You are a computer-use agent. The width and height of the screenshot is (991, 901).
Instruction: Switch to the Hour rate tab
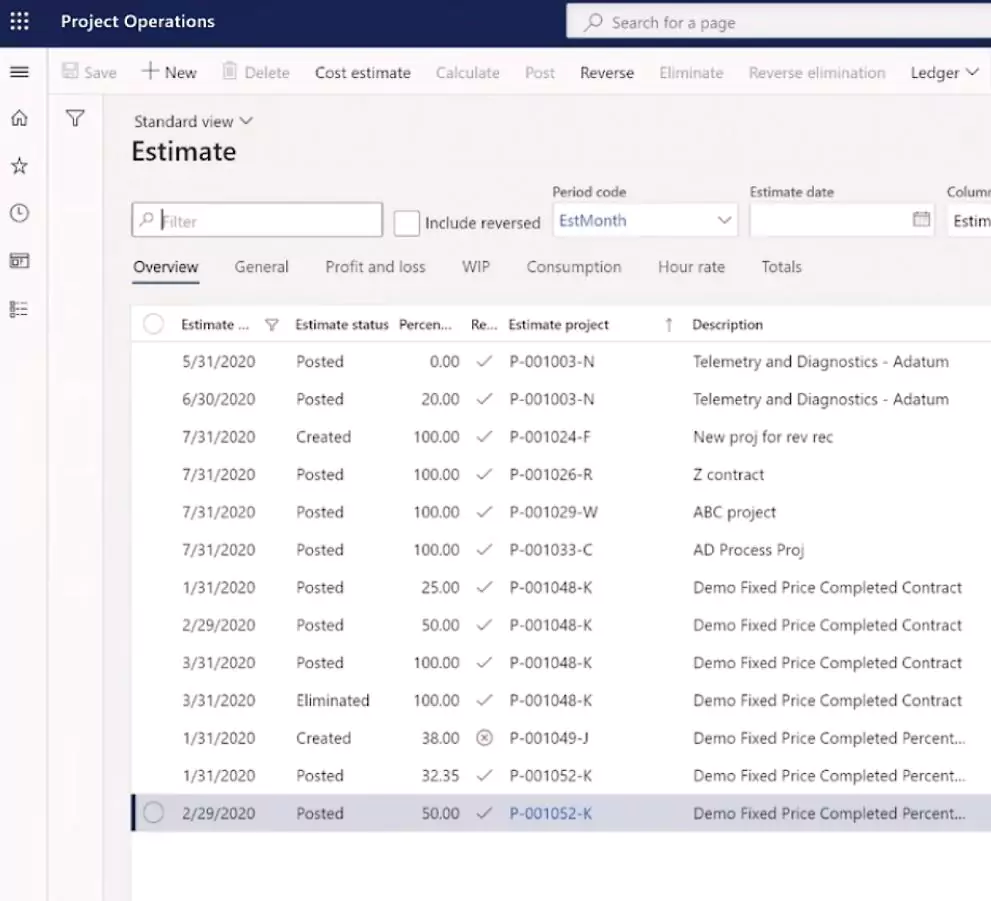tap(691, 267)
